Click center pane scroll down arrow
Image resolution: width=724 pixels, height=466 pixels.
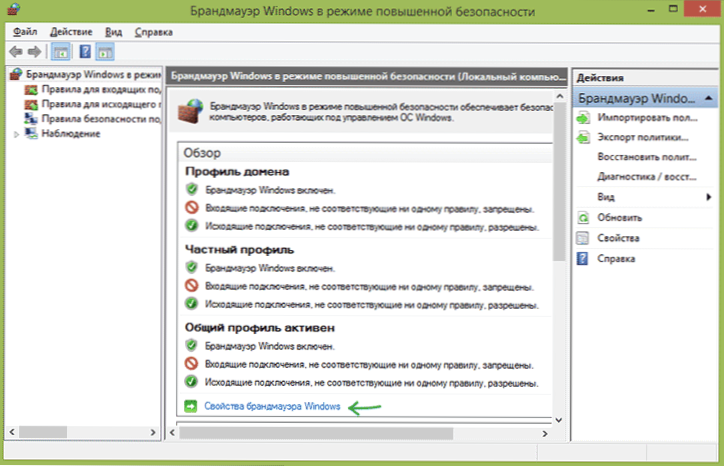pyautogui.click(x=559, y=420)
